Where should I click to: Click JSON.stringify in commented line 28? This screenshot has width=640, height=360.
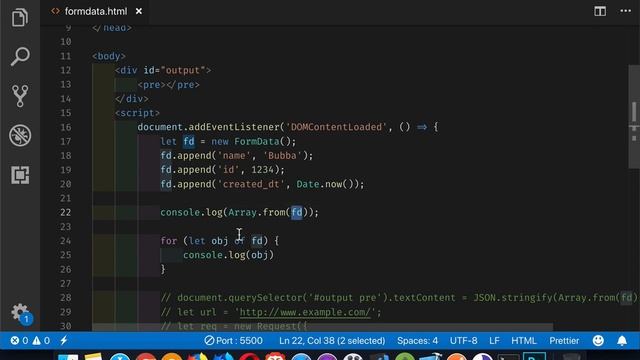(512, 298)
